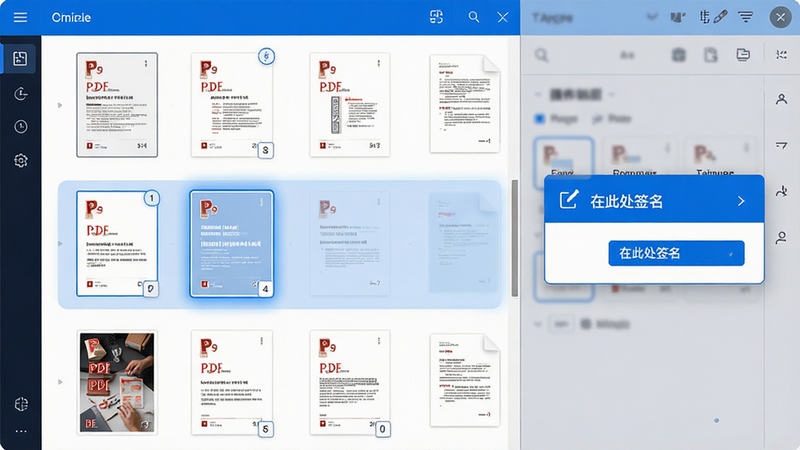This screenshot has width=800, height=450.
Task: Click the briefcase icon in right panel toolbar
Action: [679, 55]
